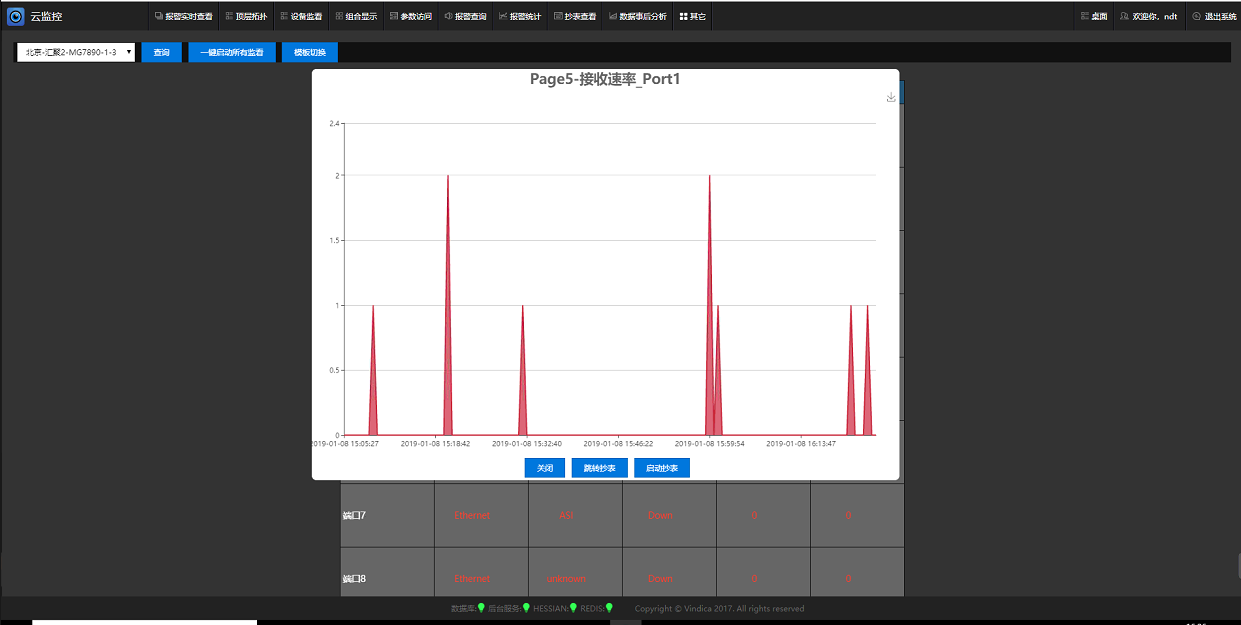Click the 一键启动所有监看 button
Viewport: 1241px width, 625px height.
pos(232,52)
